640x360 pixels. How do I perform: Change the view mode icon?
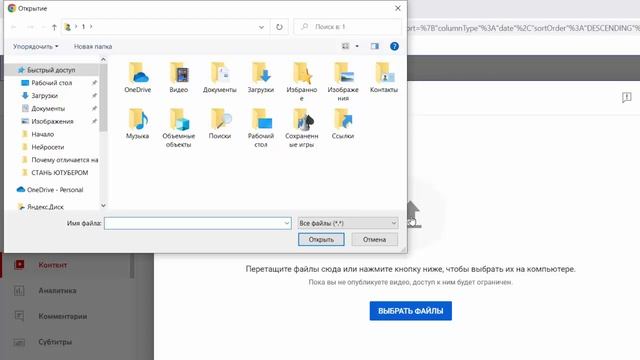click(345, 46)
